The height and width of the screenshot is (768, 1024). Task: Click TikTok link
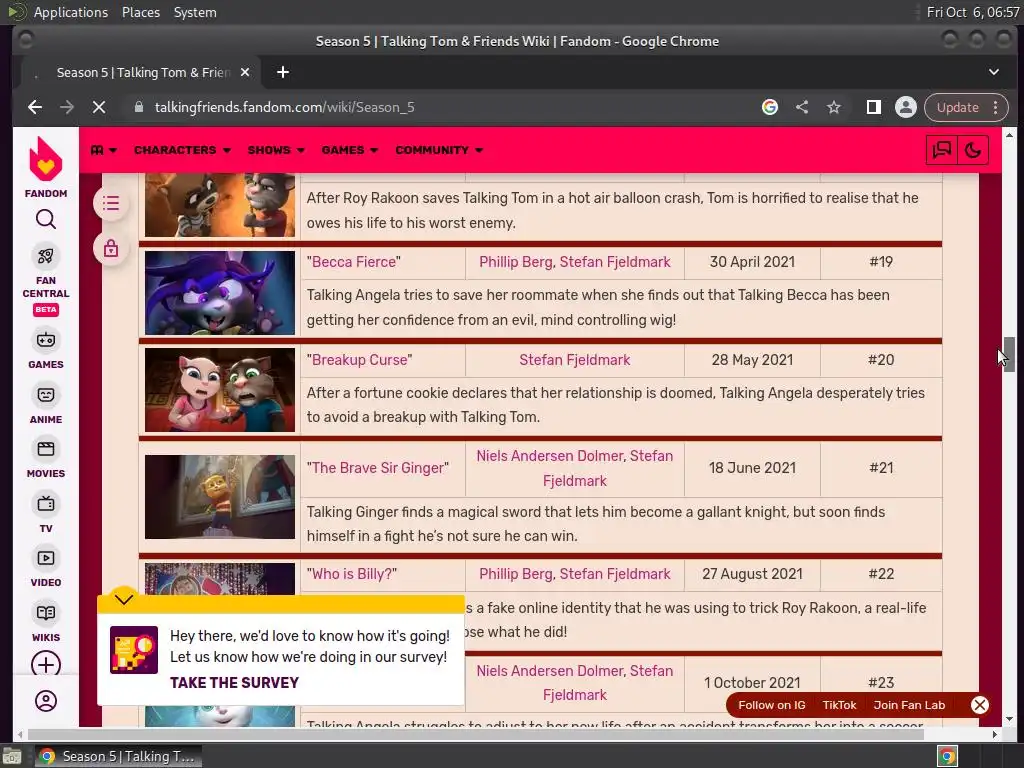839,705
